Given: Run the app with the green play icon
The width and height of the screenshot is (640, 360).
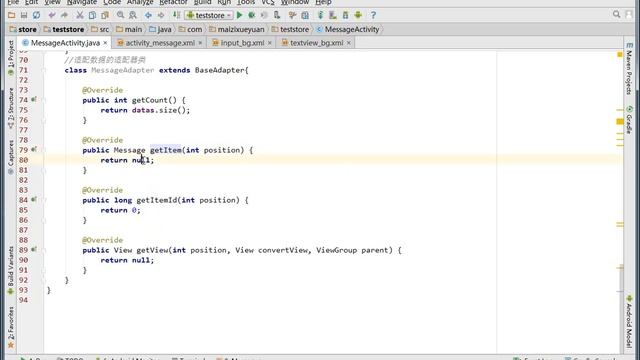Looking at the screenshot, I should (240, 16).
